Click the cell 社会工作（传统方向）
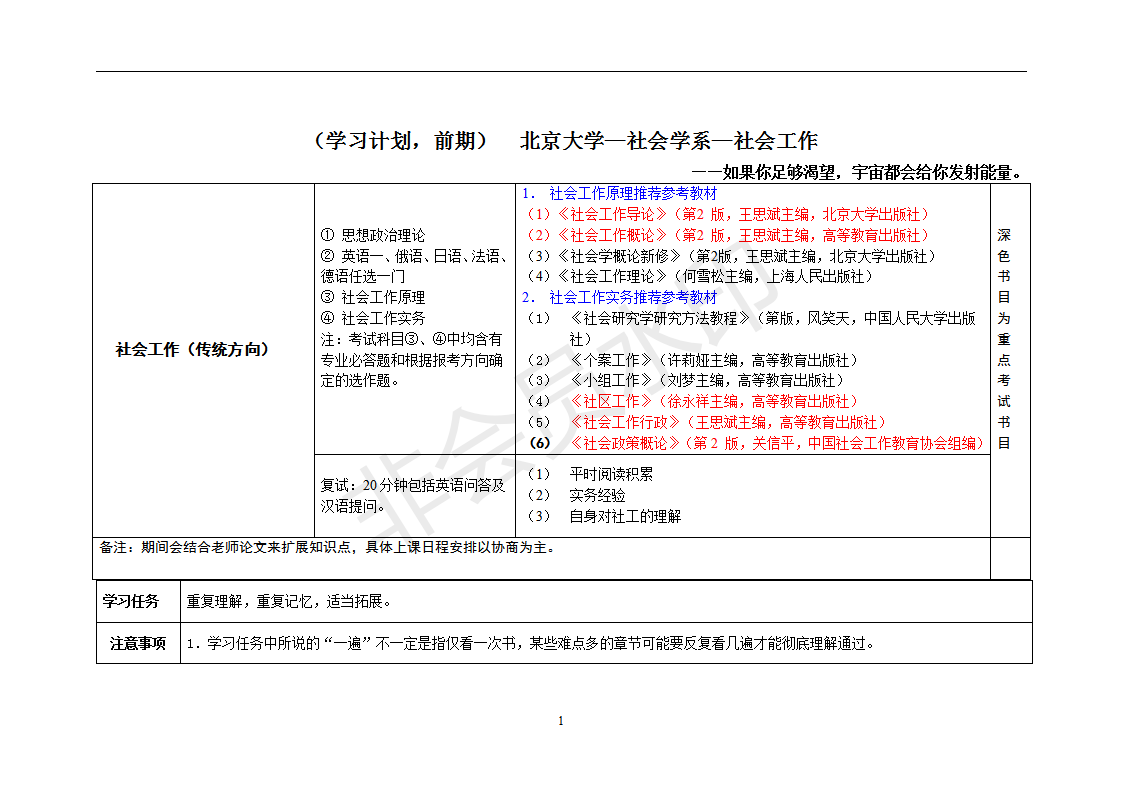1122x793 pixels. point(194,349)
